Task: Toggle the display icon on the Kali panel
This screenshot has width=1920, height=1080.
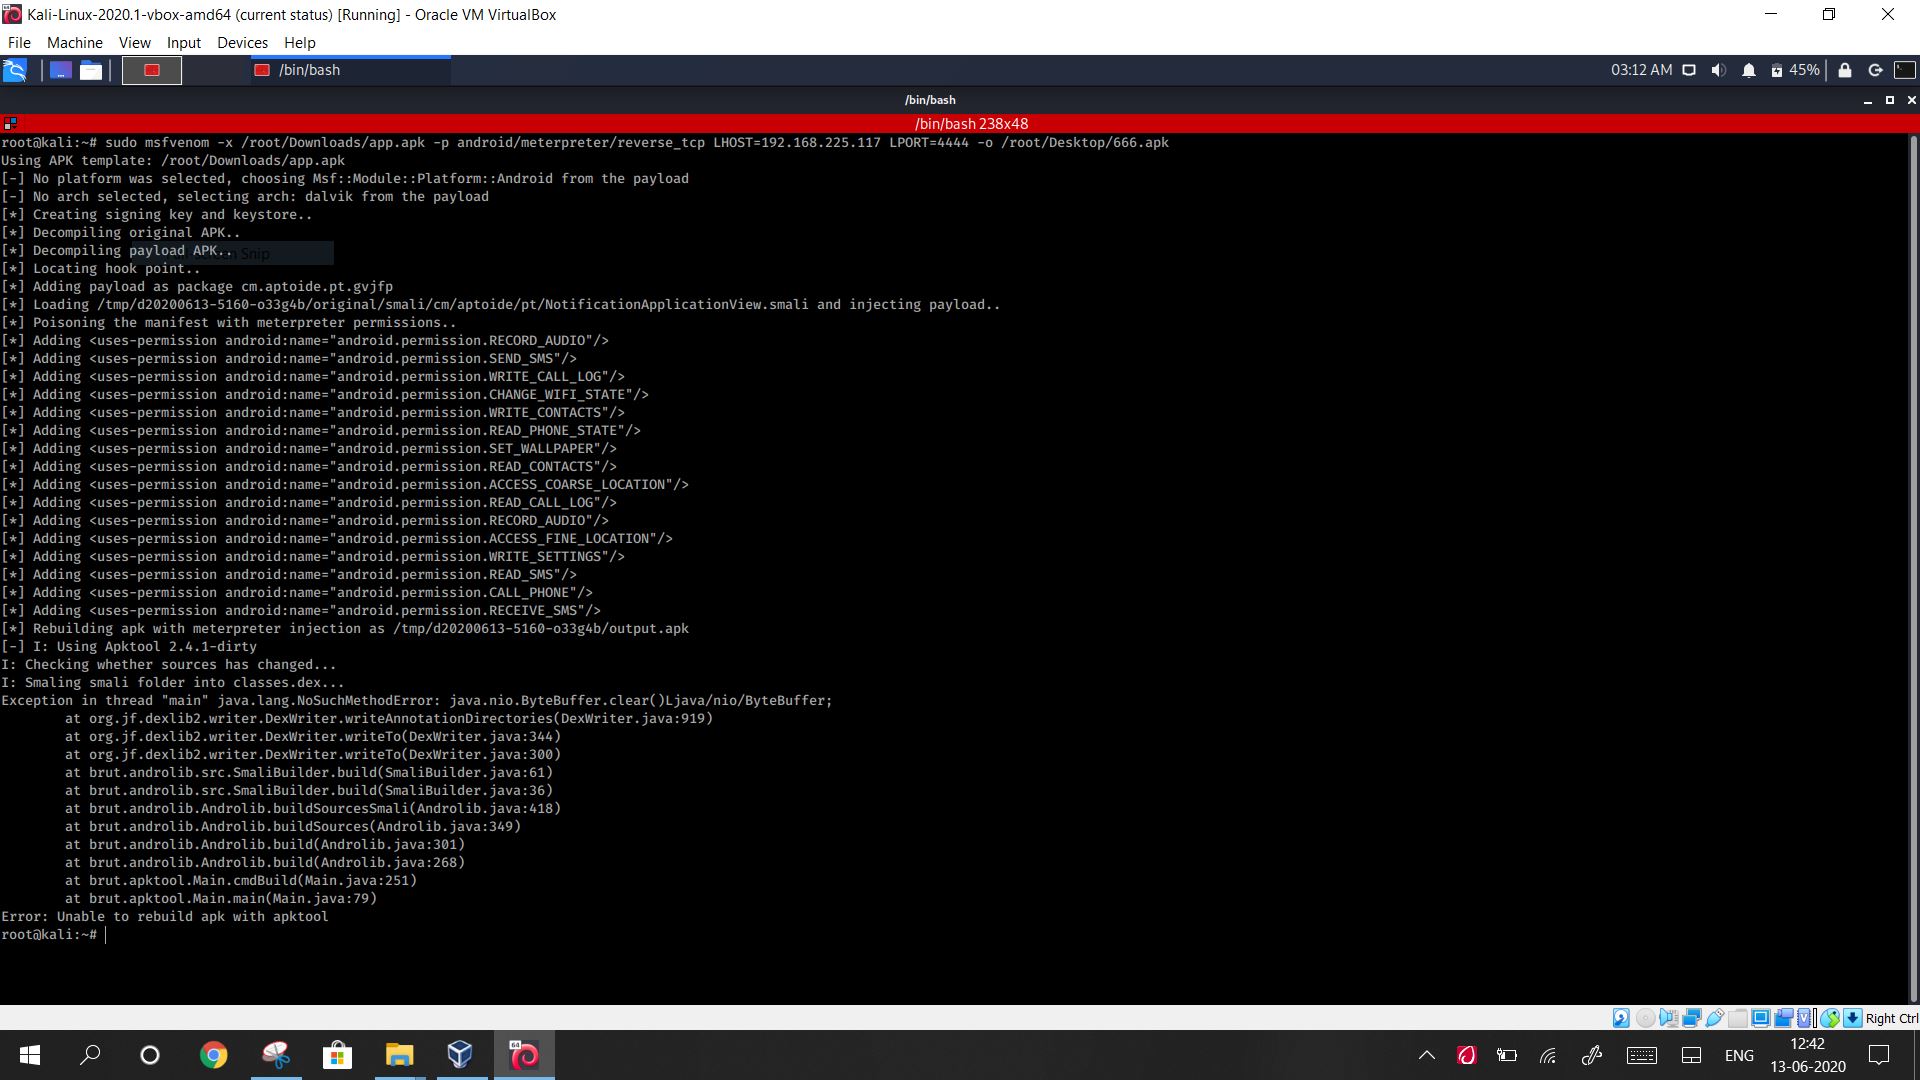Action: point(1688,70)
